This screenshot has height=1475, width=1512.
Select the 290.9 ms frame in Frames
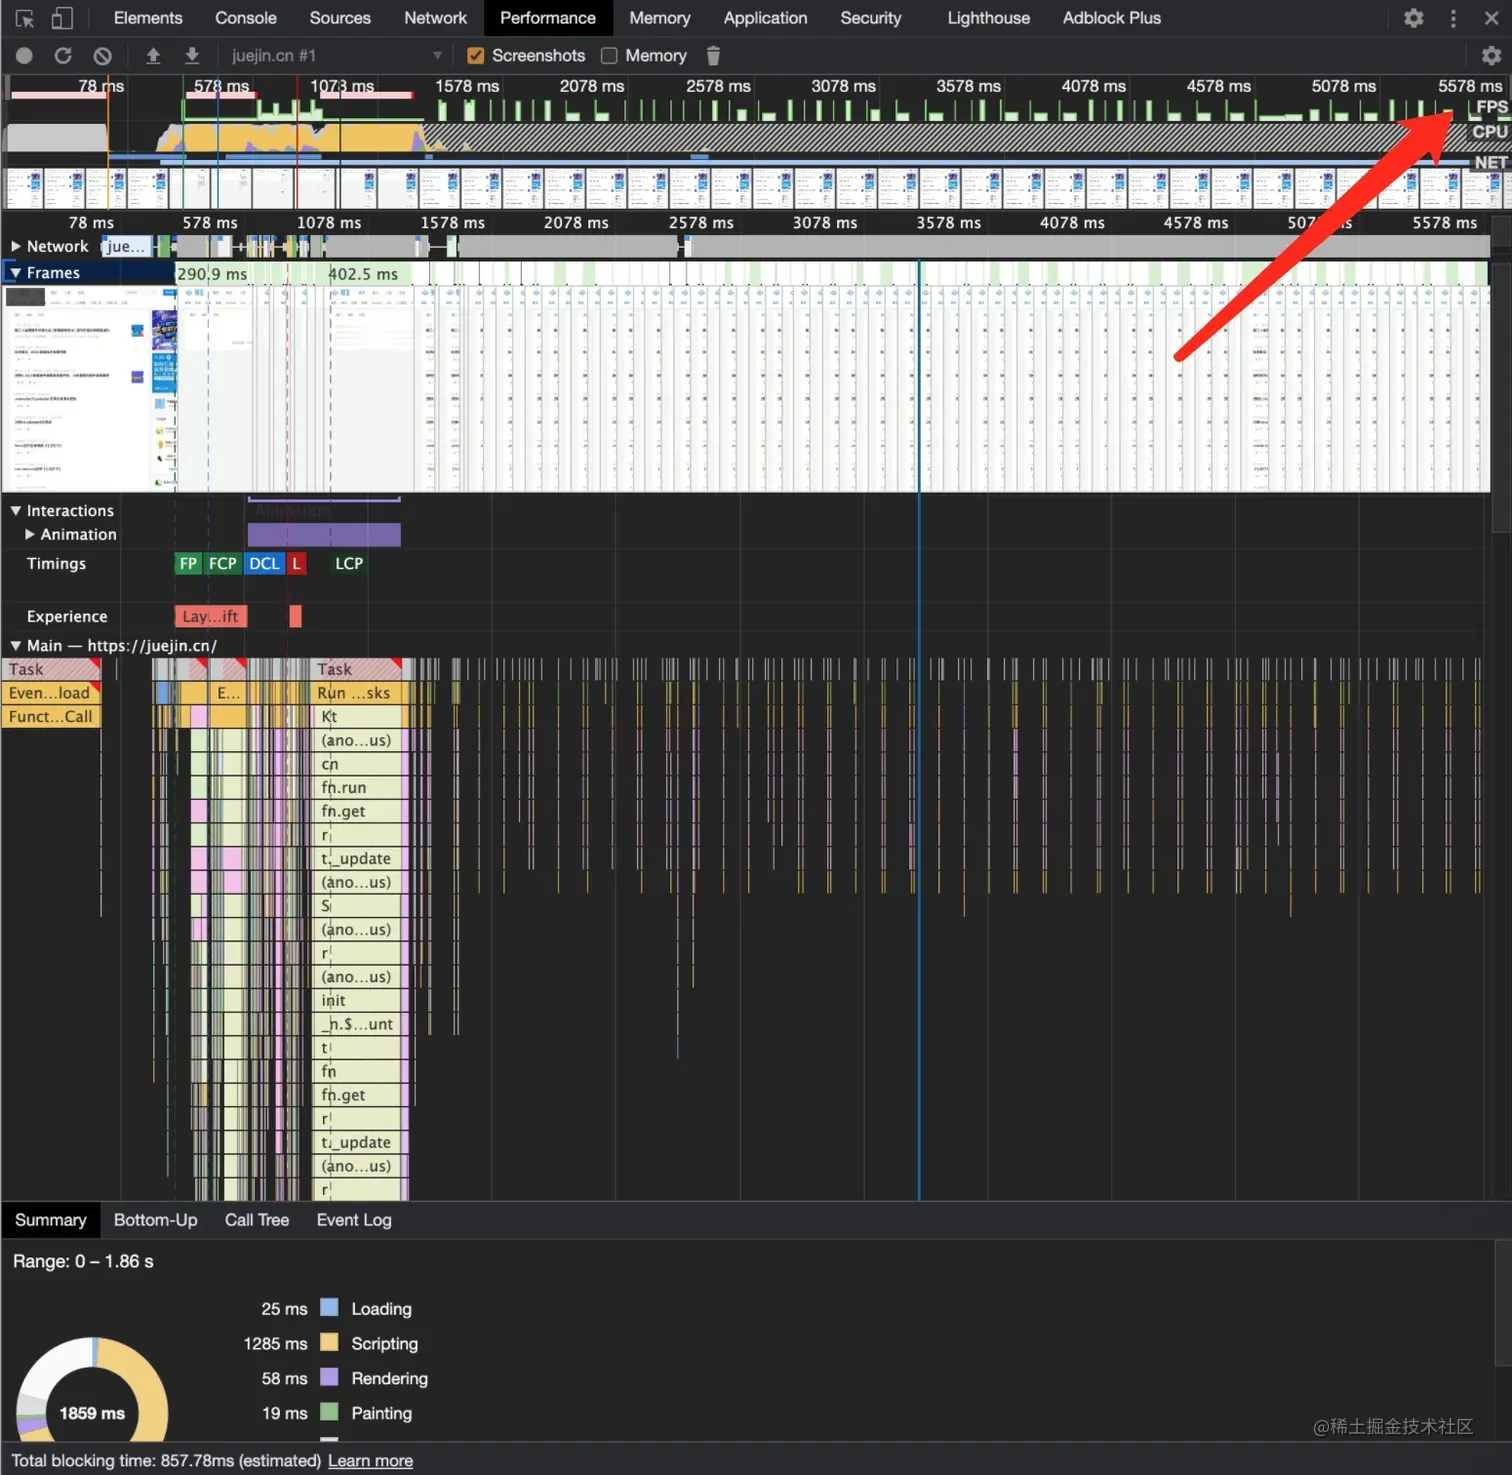[x=212, y=274]
